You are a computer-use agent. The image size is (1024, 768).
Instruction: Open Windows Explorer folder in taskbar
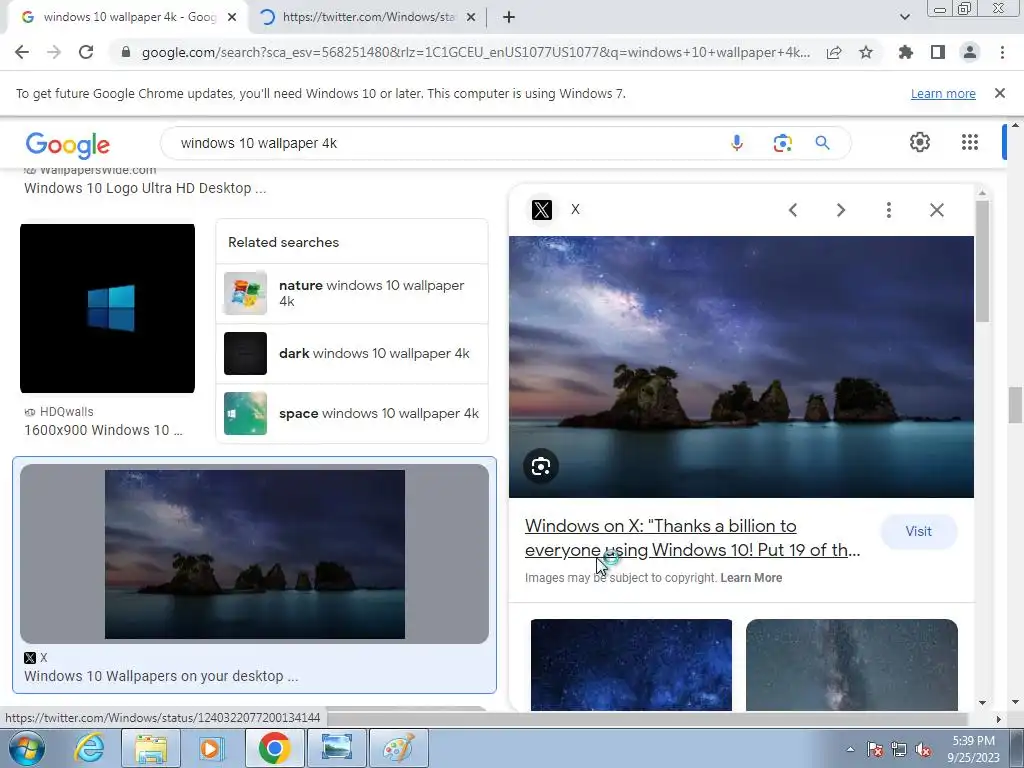coord(150,748)
